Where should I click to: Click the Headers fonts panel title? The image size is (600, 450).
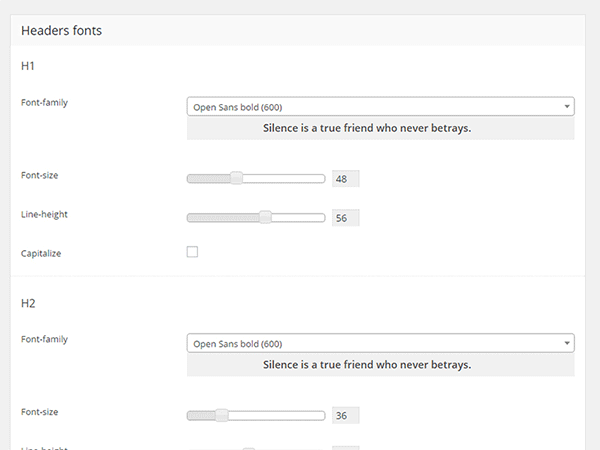click(x=61, y=31)
